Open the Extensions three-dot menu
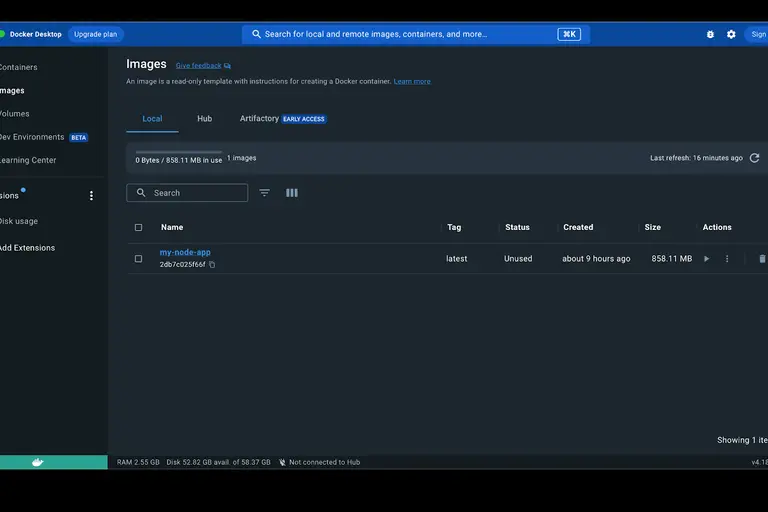This screenshot has height=512, width=768. 91,196
